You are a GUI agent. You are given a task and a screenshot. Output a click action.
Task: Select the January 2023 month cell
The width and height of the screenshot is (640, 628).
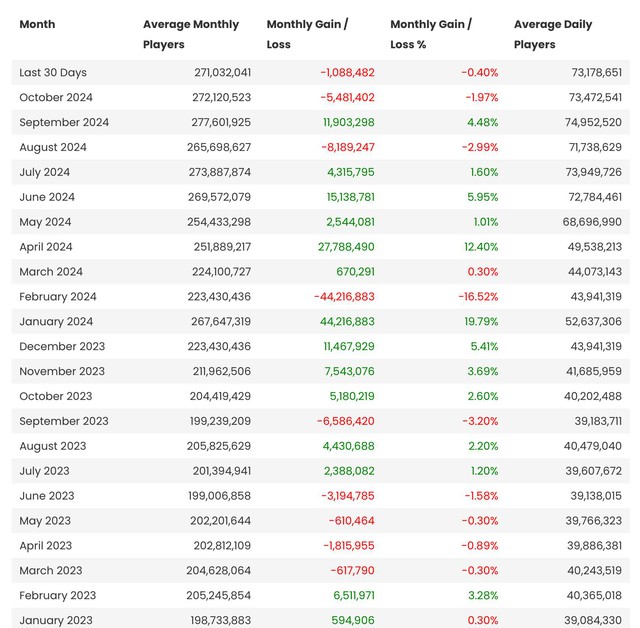(x=55, y=620)
